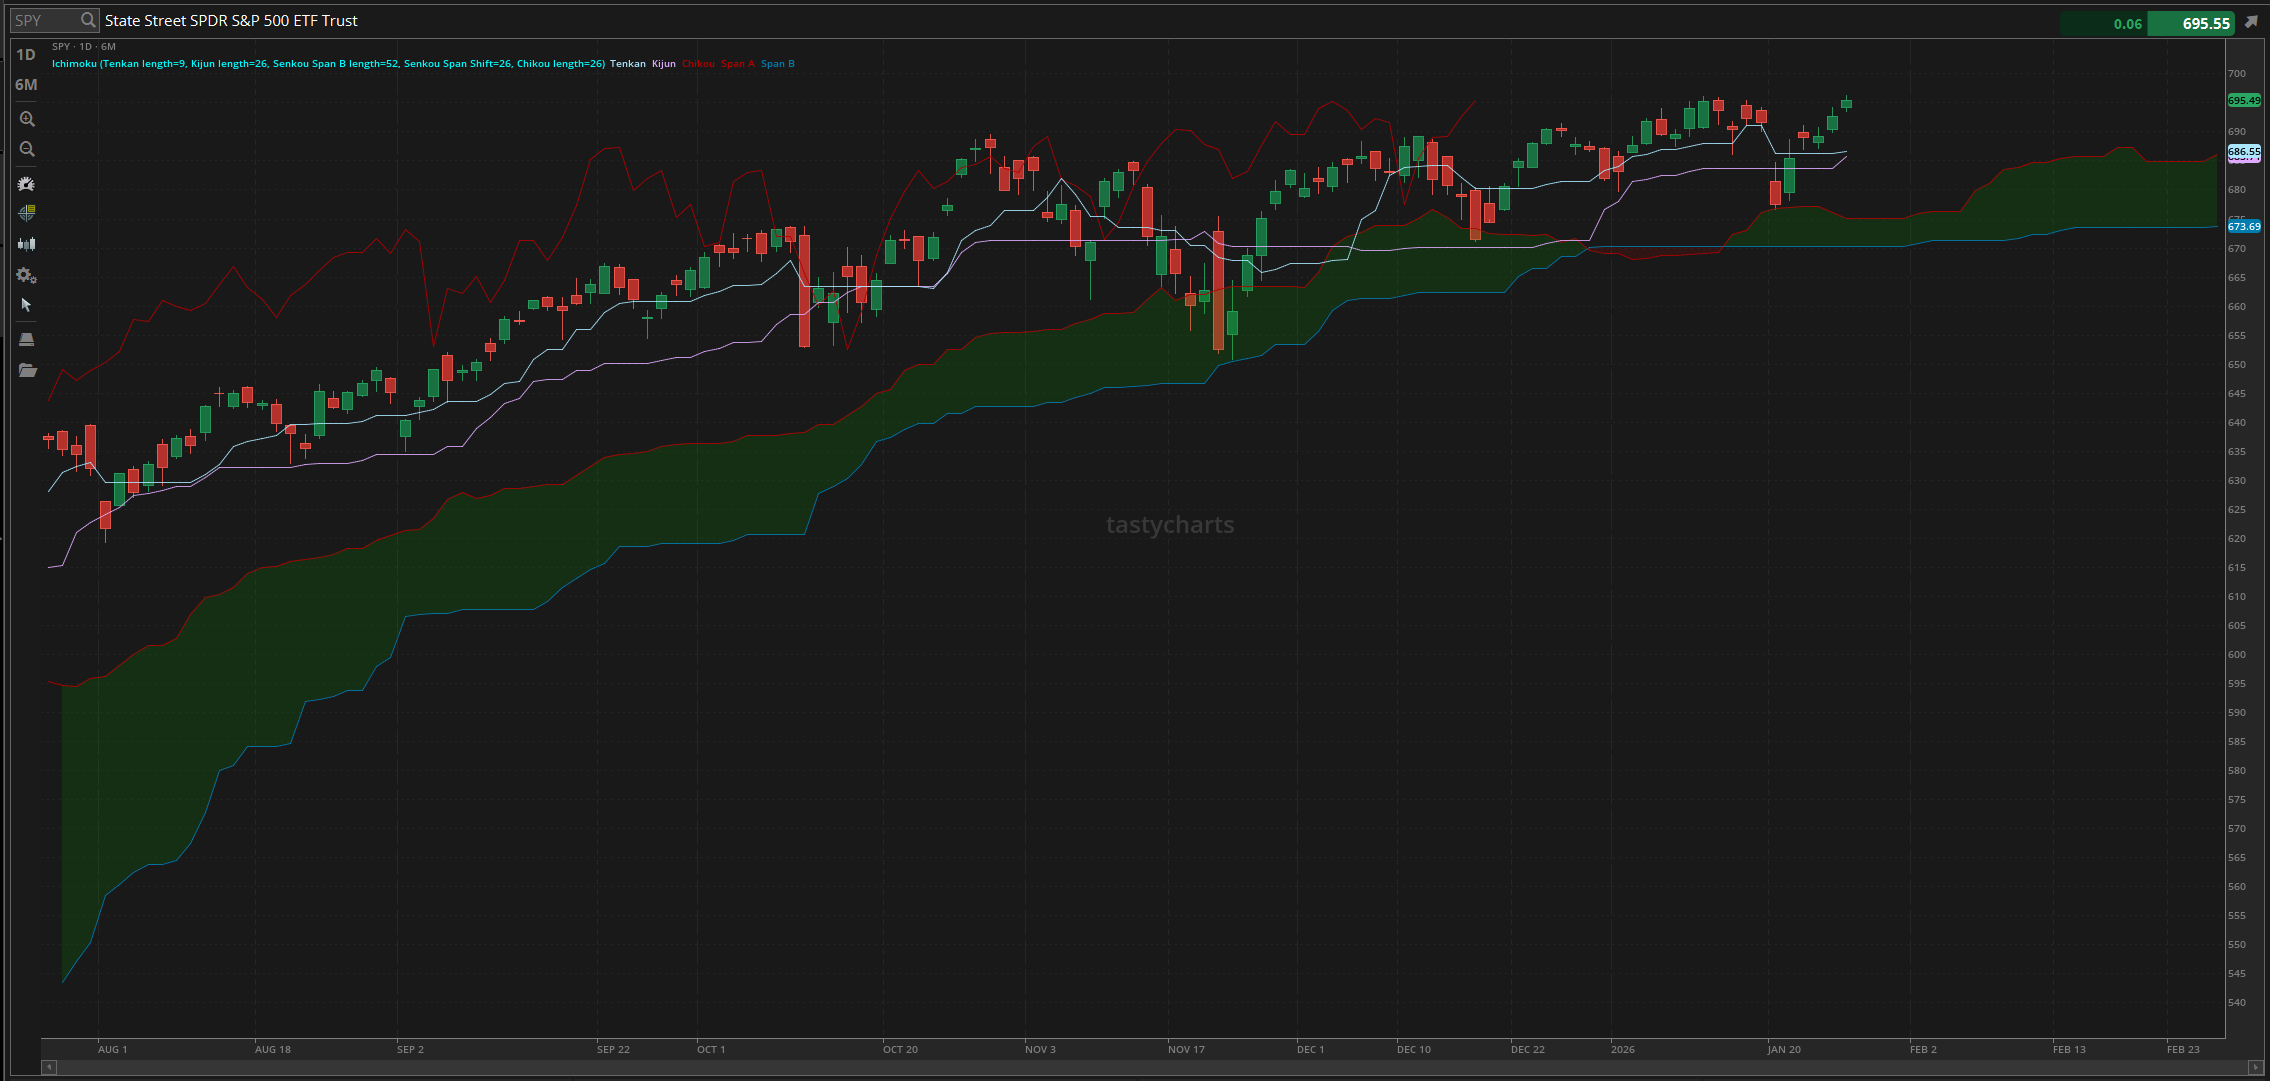Open the candlestick chart style icon
Screen dimensions: 2270x1081
coord(27,244)
